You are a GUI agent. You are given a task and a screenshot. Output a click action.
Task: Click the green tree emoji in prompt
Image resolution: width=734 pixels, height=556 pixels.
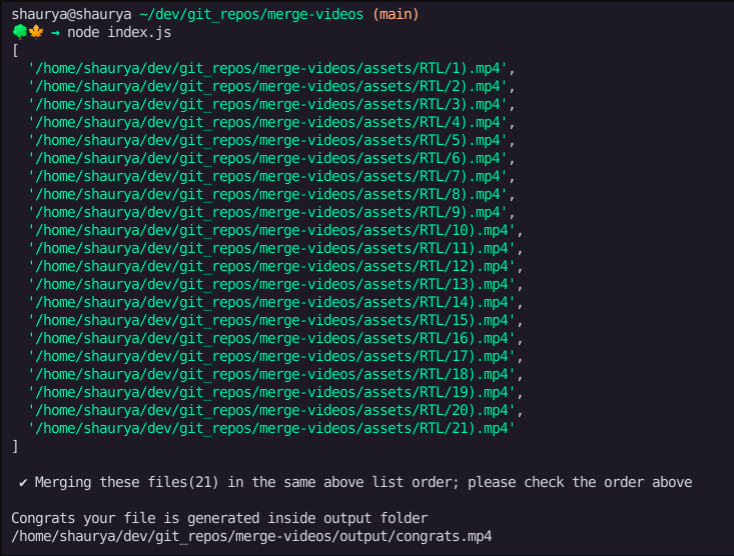20,32
